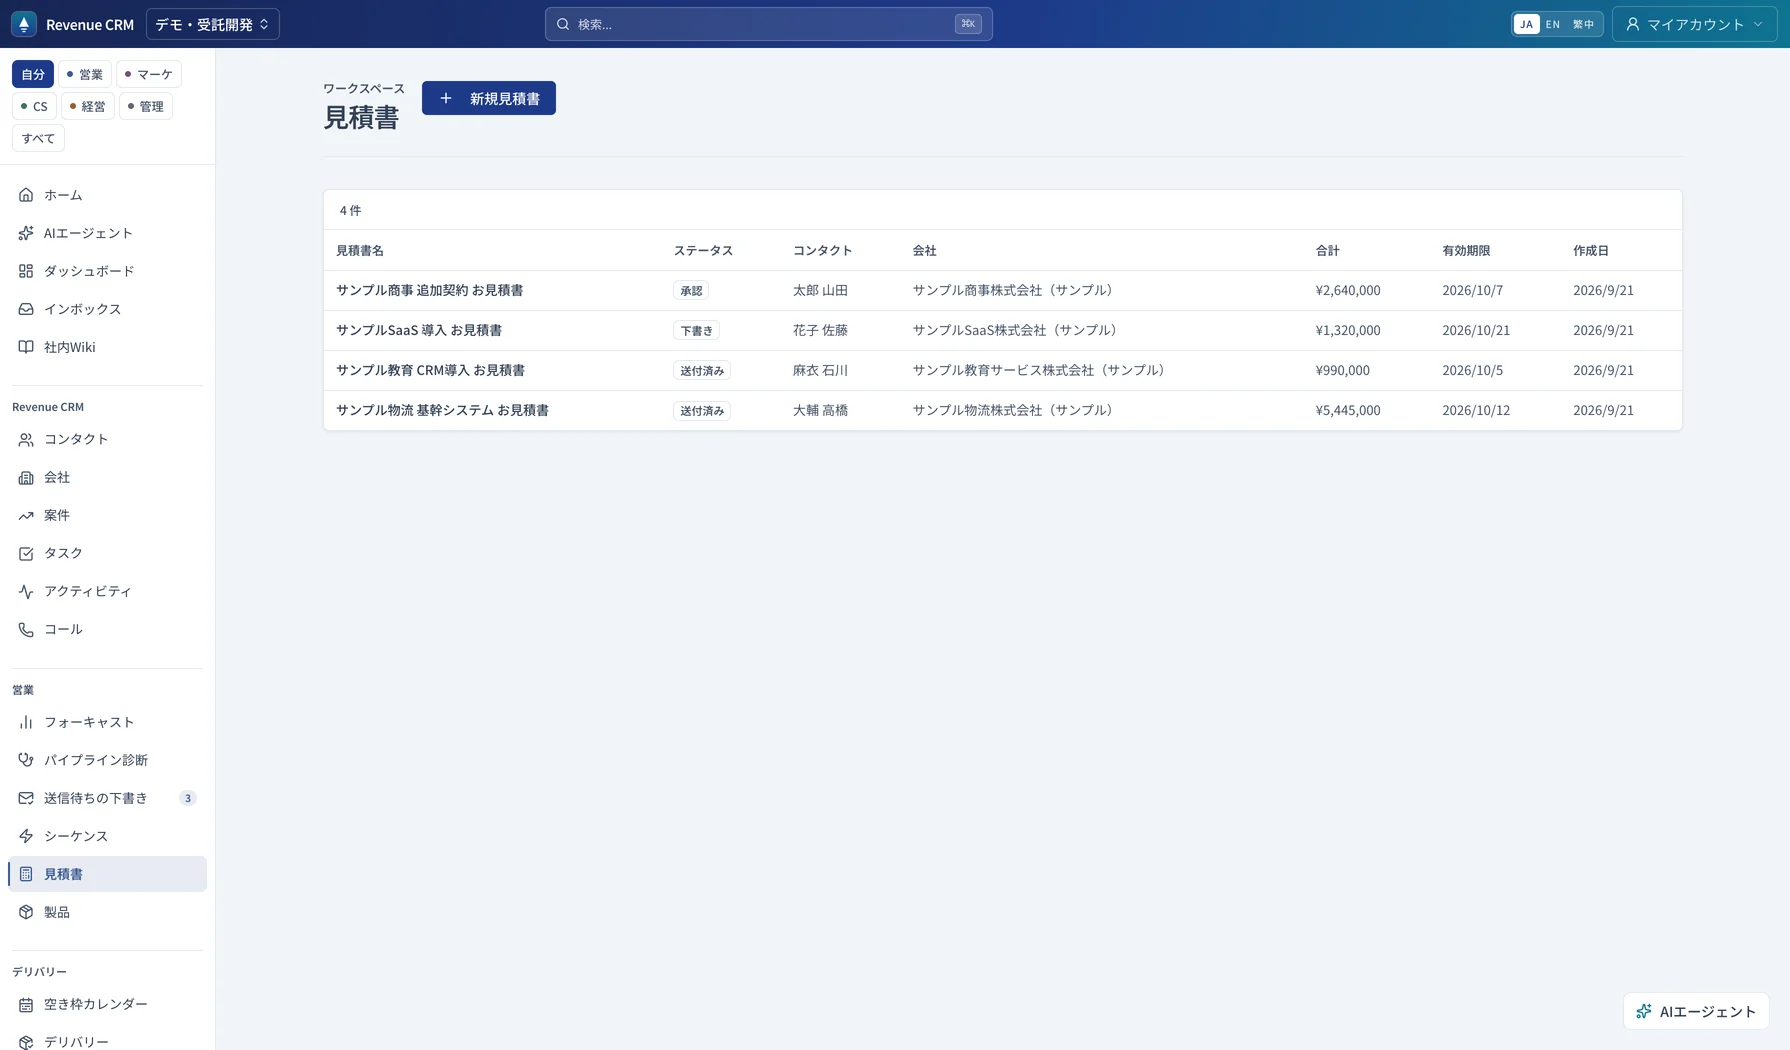Open the AIエージェント sidebar item
This screenshot has height=1050, width=1790.
(x=107, y=233)
